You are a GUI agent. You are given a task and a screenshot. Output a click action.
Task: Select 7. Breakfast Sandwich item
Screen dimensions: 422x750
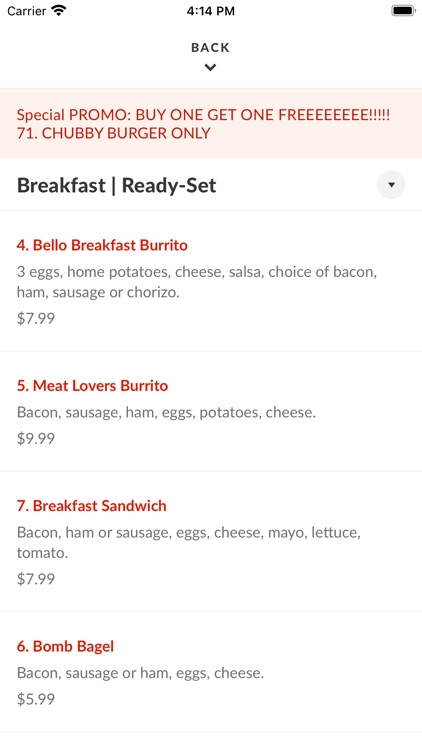point(92,506)
